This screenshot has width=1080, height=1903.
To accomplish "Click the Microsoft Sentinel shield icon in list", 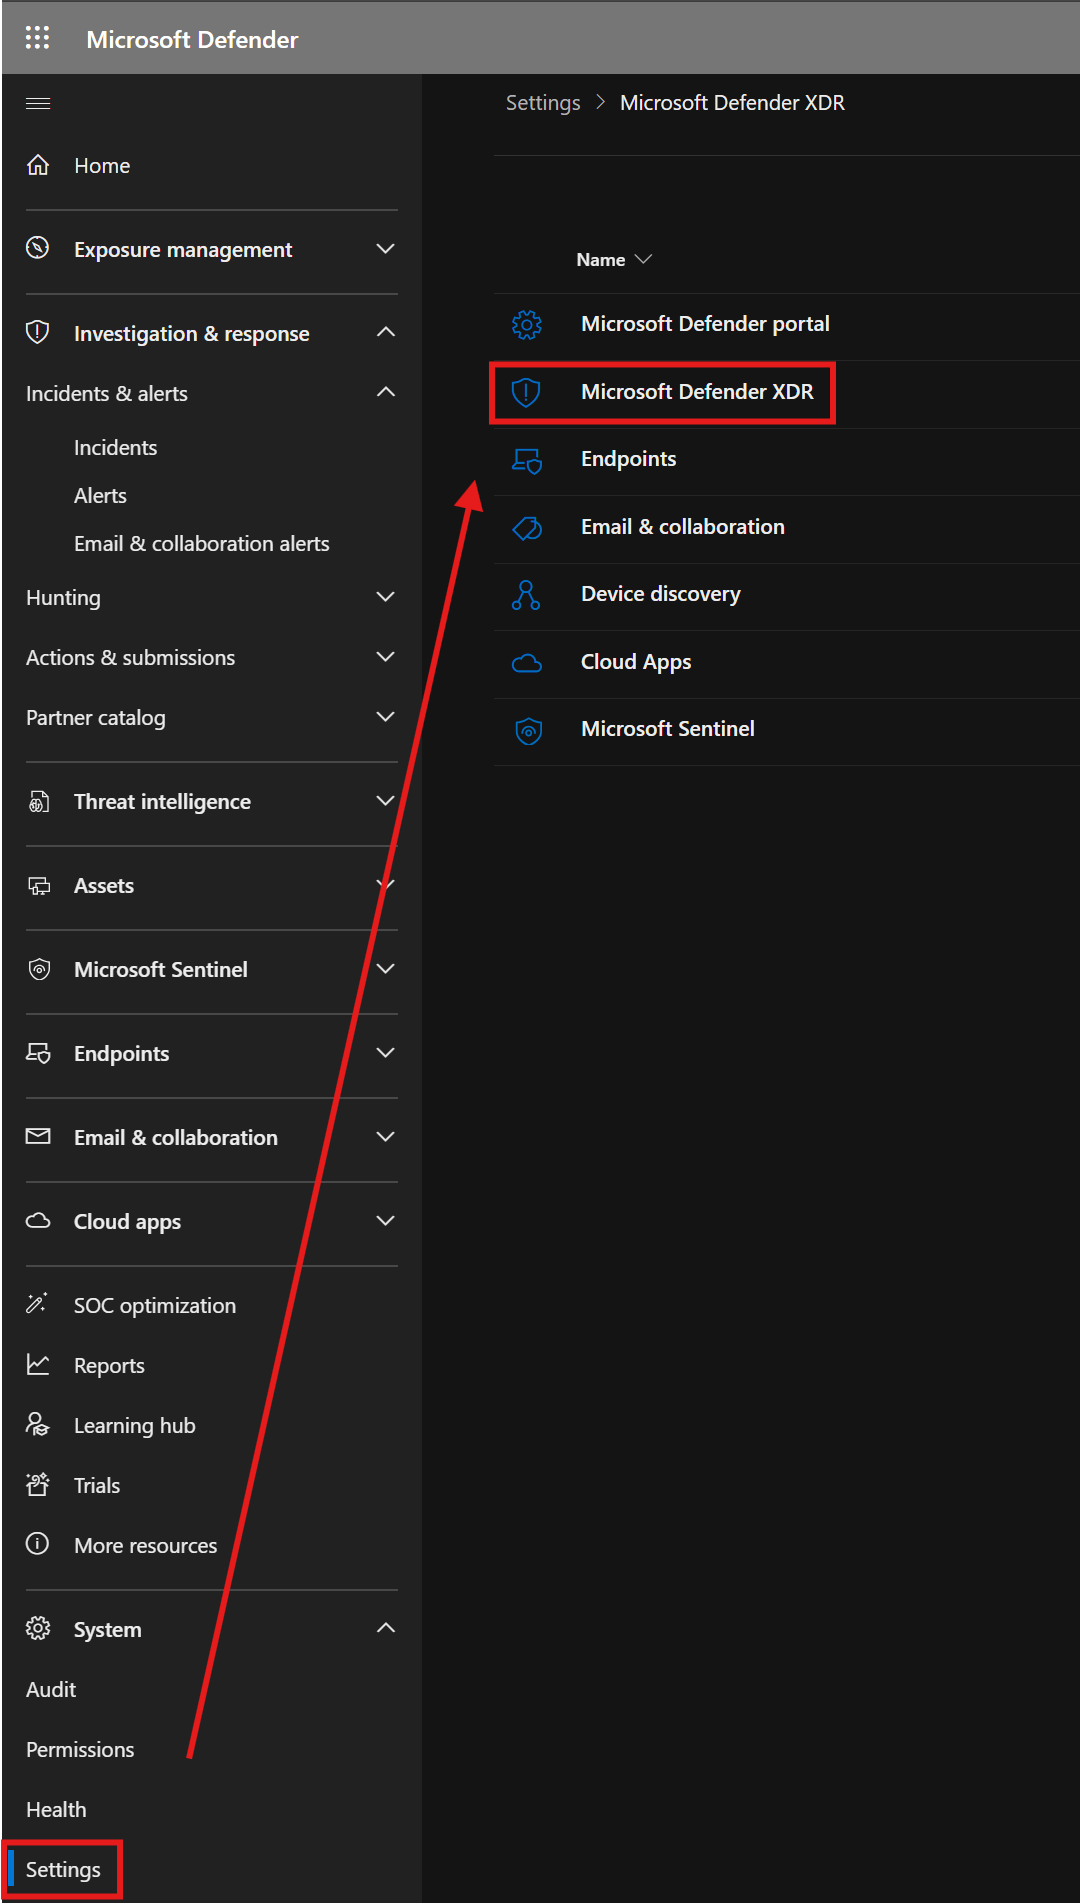I will pos(528,730).
